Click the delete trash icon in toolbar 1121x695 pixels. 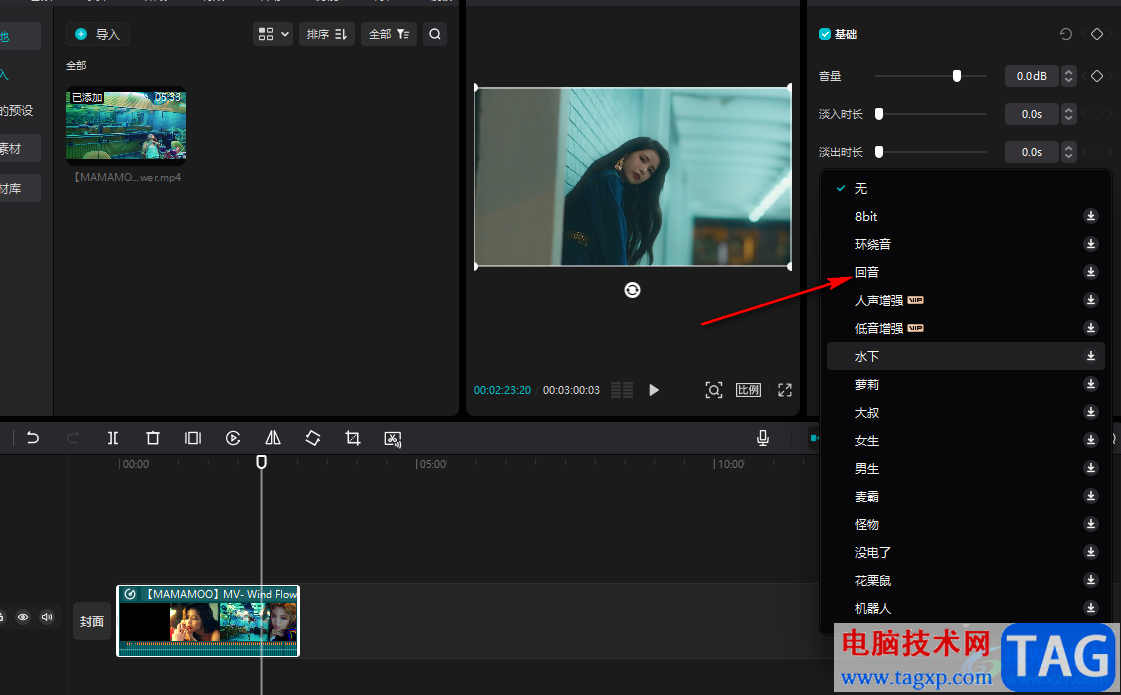tap(152, 438)
